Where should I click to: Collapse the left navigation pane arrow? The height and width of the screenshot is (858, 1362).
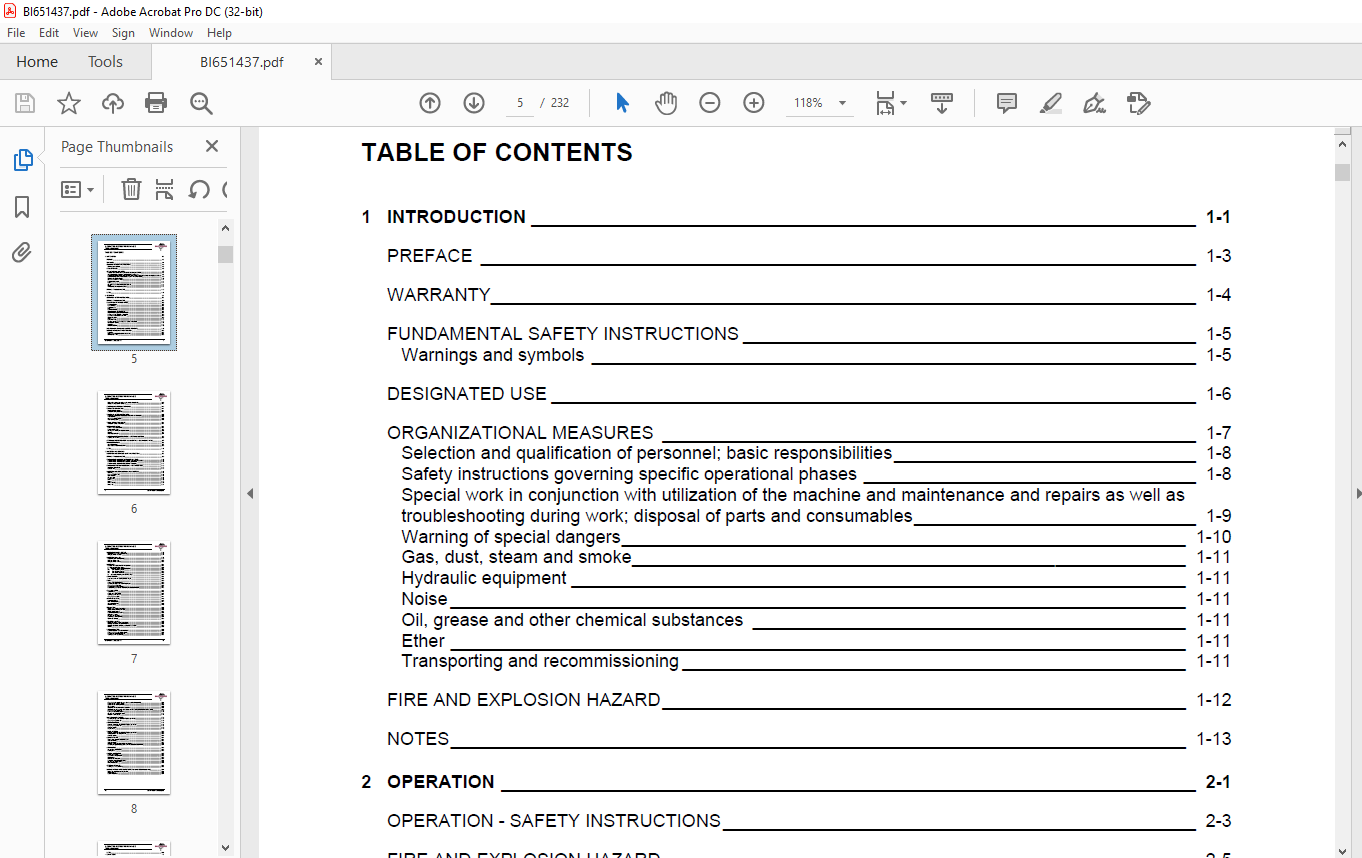pyautogui.click(x=250, y=493)
